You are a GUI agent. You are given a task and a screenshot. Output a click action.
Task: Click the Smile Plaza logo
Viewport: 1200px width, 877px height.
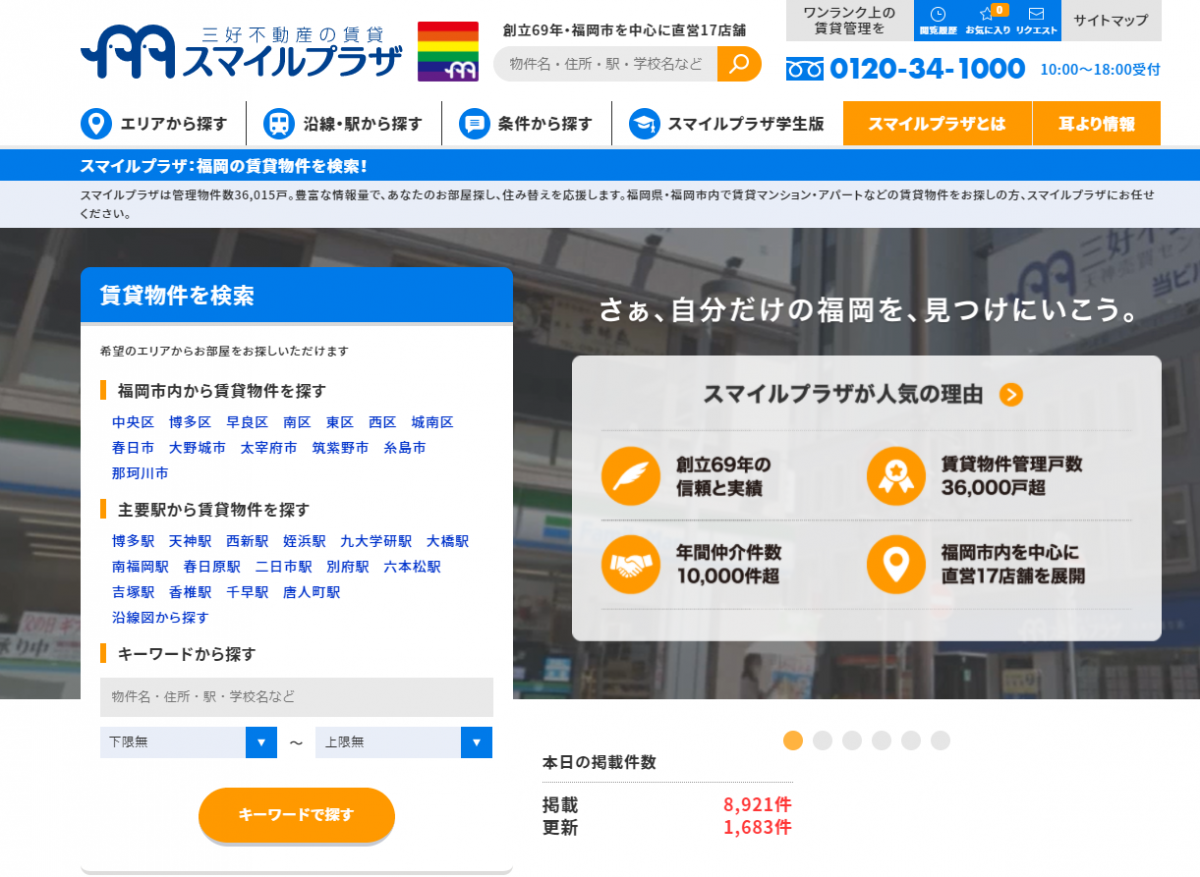click(242, 51)
